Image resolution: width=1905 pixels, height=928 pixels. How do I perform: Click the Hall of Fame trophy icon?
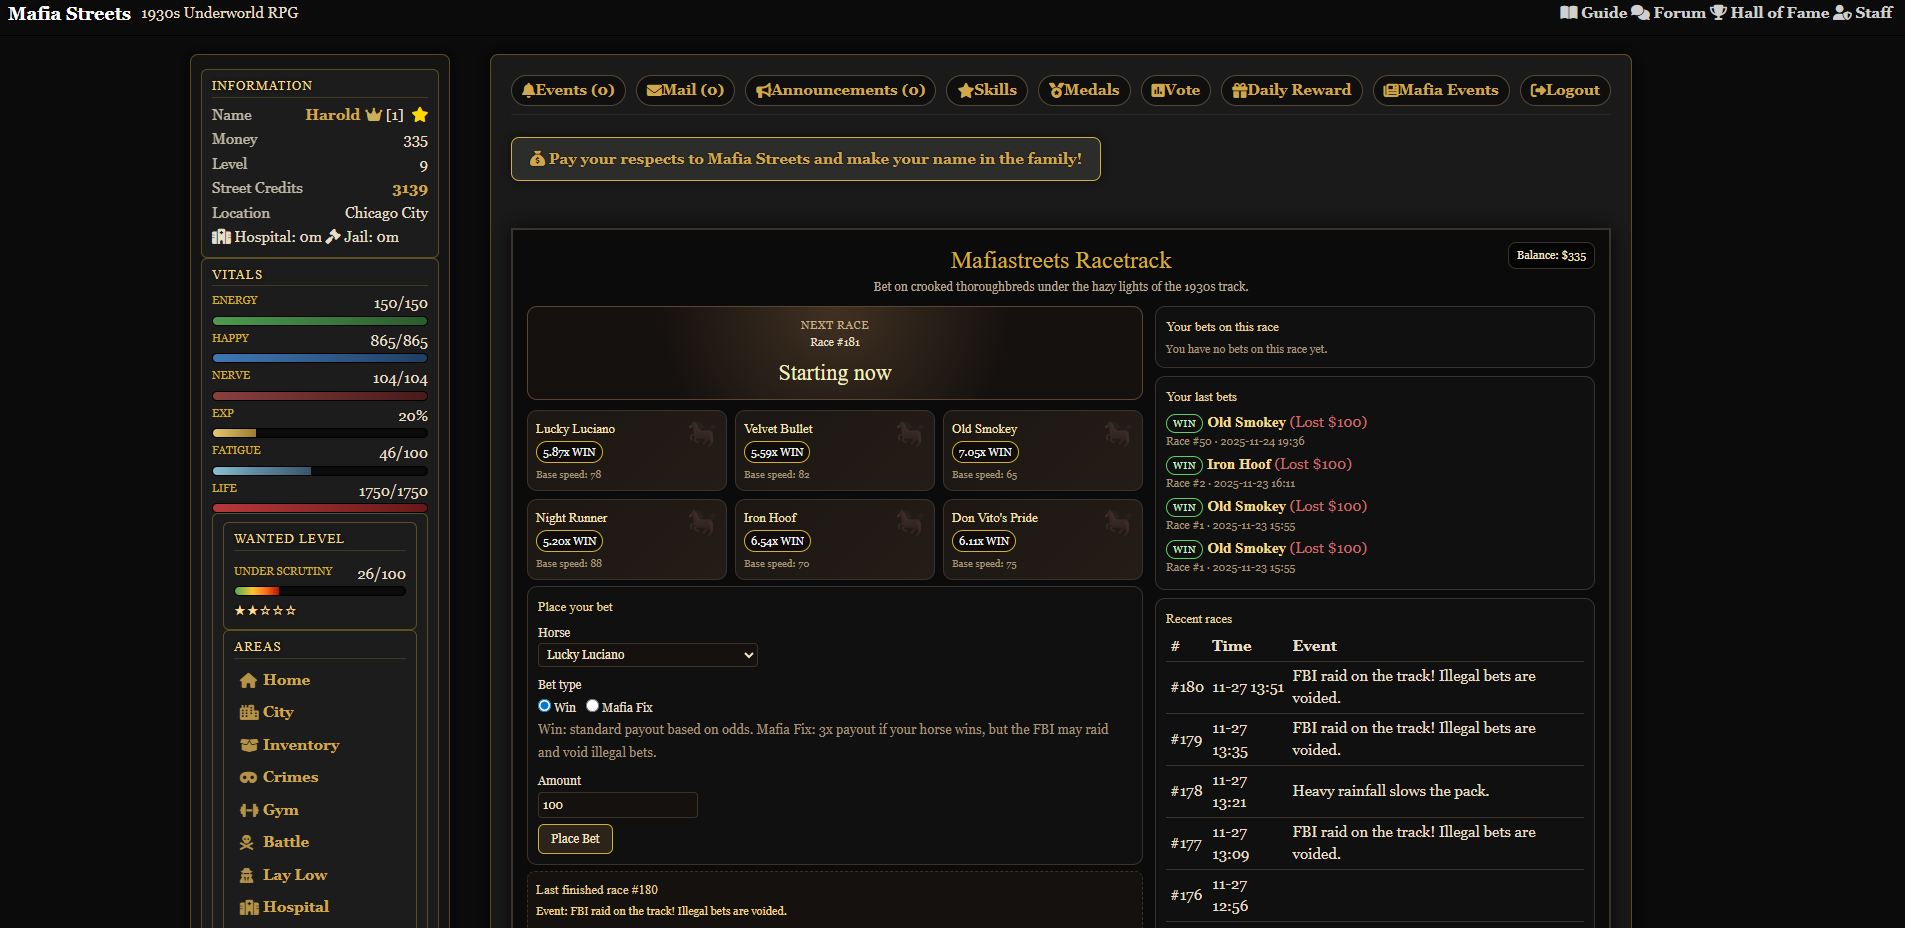click(1718, 13)
